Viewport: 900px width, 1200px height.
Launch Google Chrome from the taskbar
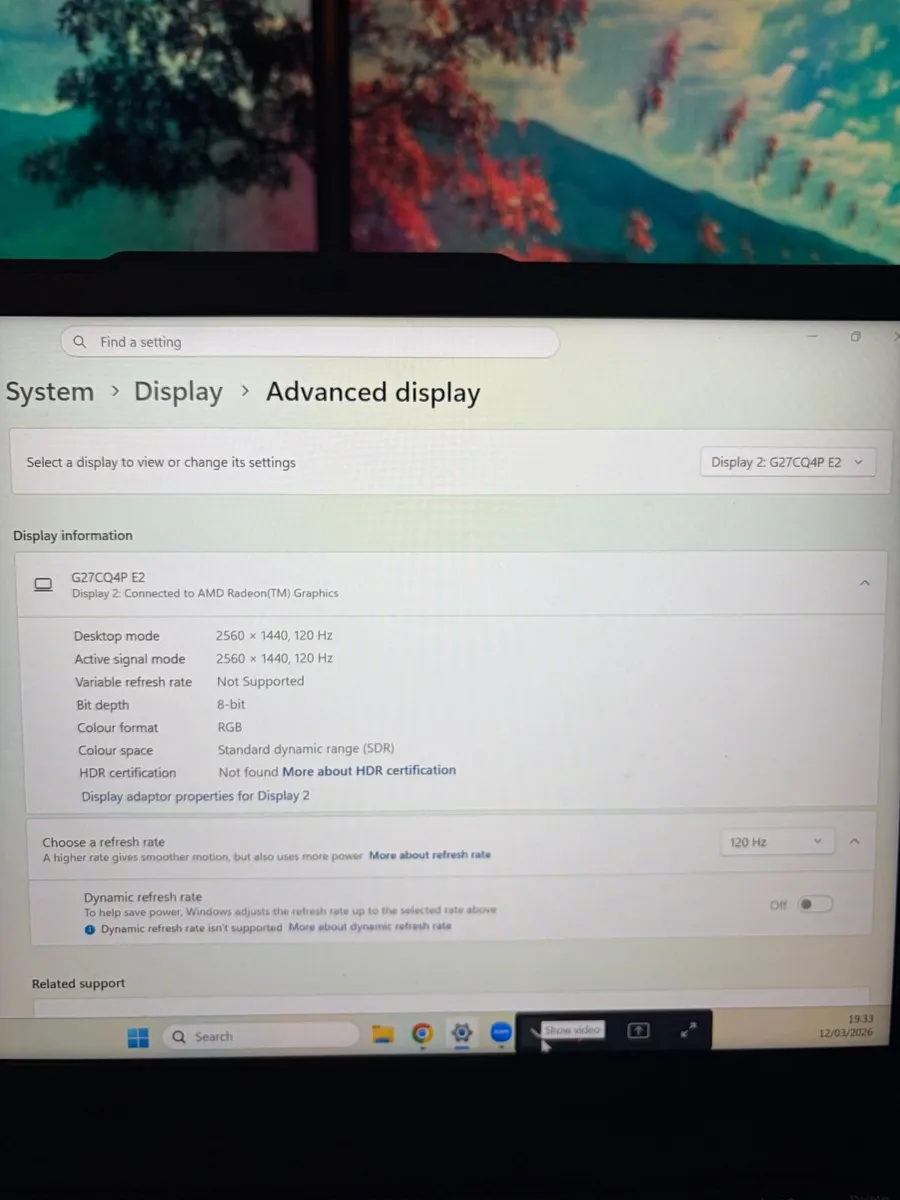click(422, 1034)
